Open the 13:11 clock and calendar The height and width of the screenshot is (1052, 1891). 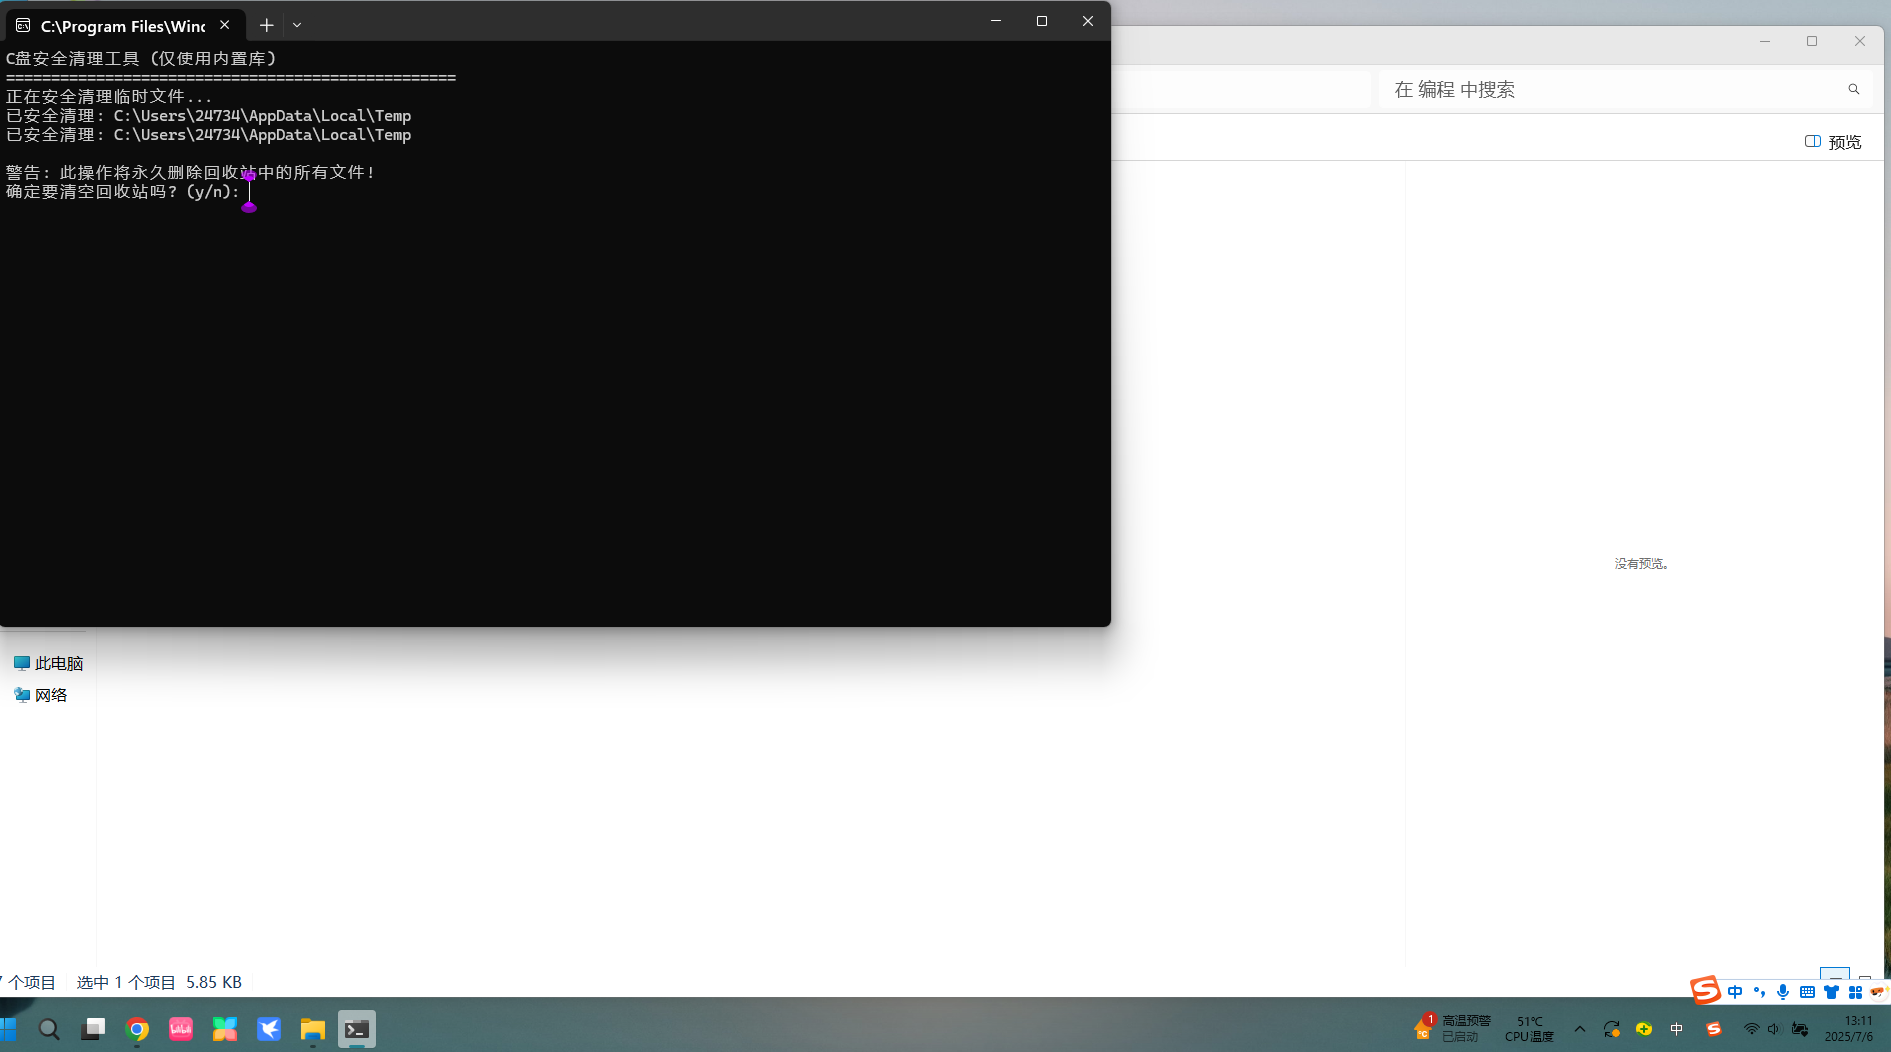[1850, 1029]
